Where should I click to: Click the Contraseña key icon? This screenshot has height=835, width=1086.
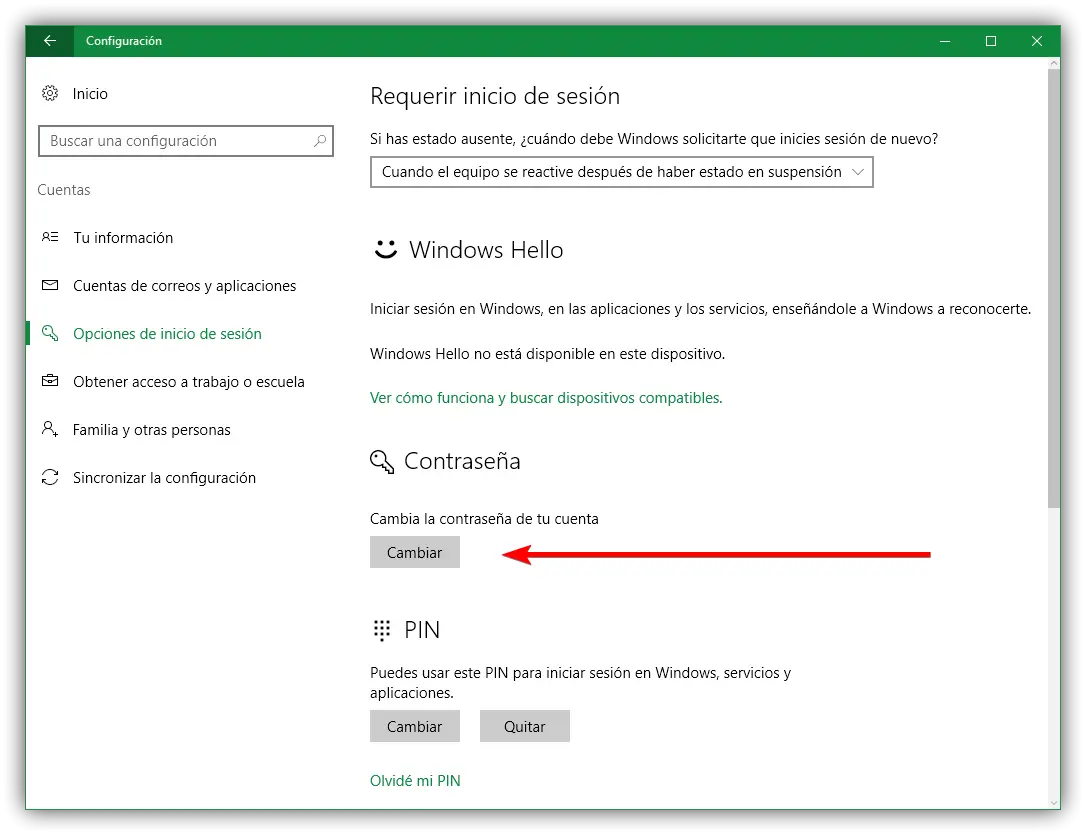(382, 461)
